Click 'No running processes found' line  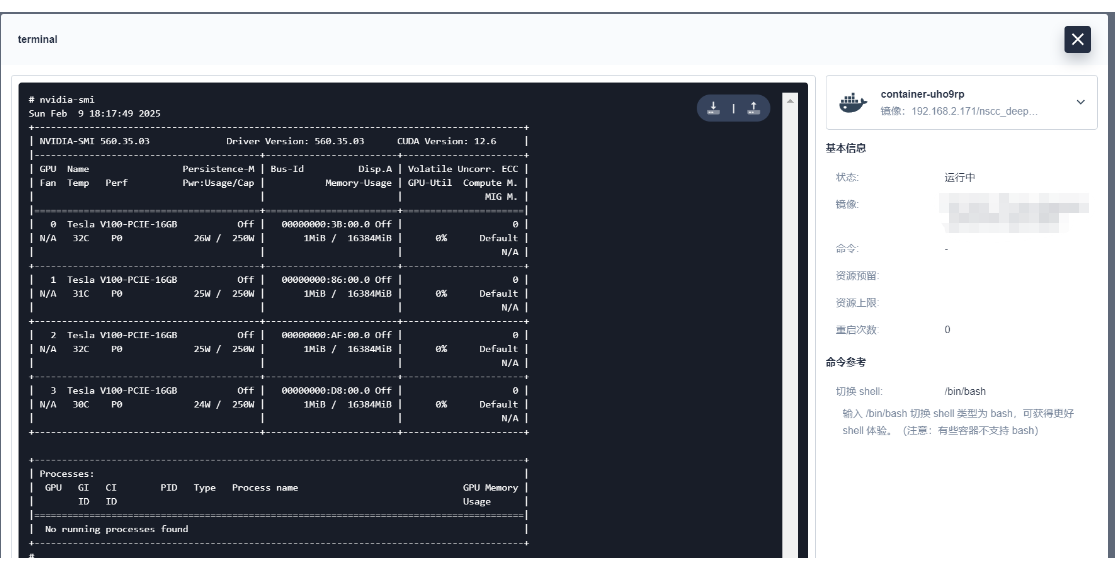117,529
